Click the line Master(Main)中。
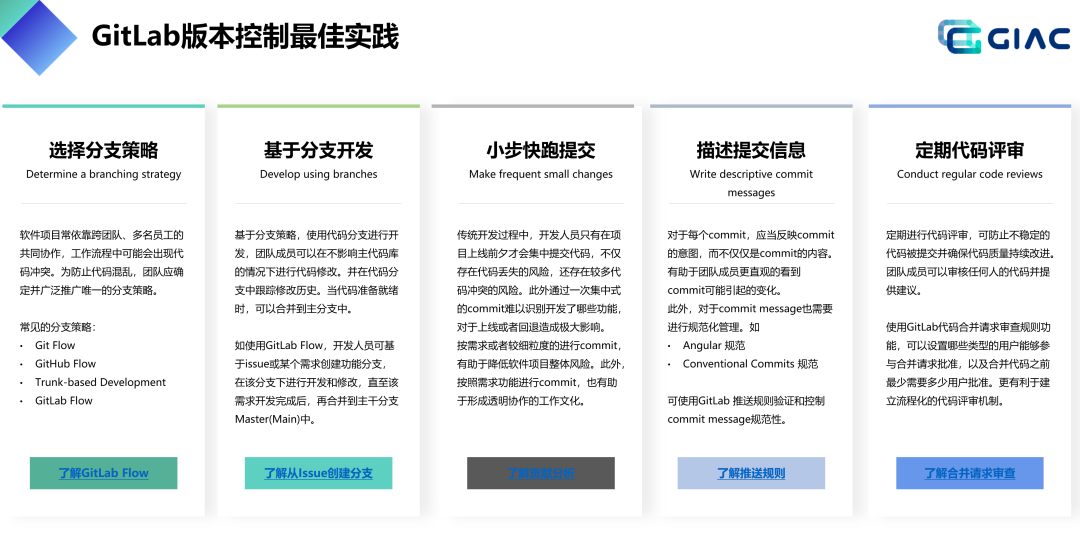1080x545 pixels. (x=276, y=419)
